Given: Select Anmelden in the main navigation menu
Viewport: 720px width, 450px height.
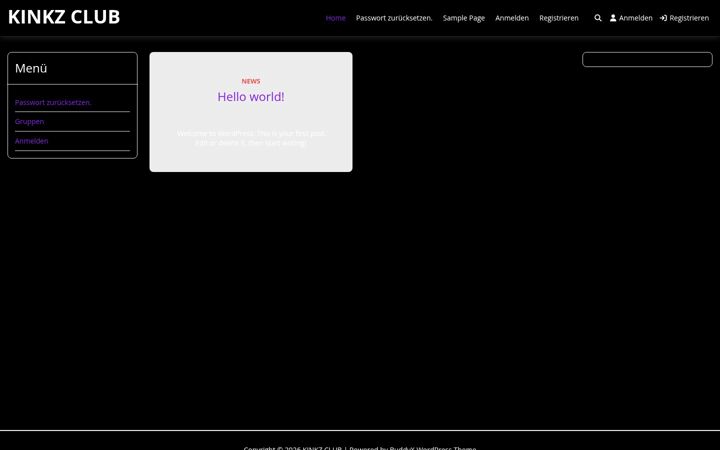Looking at the screenshot, I should (x=512, y=18).
